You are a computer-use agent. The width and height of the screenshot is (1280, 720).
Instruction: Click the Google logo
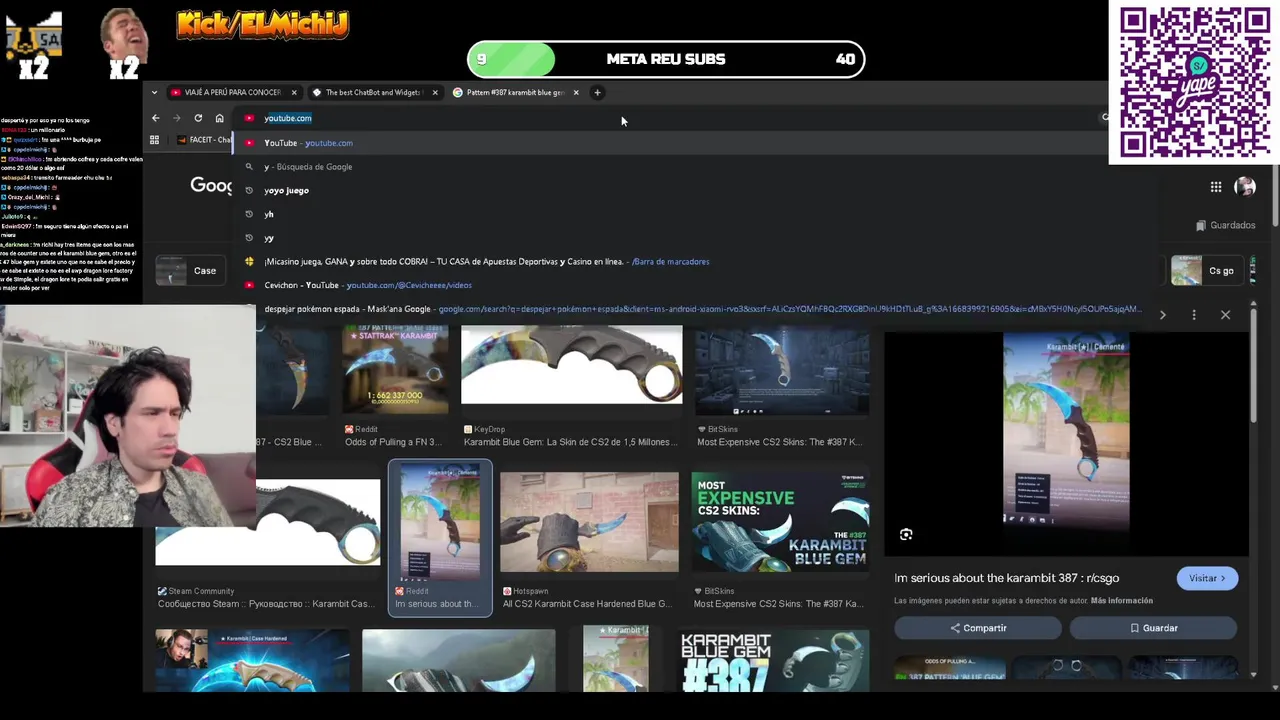(212, 186)
